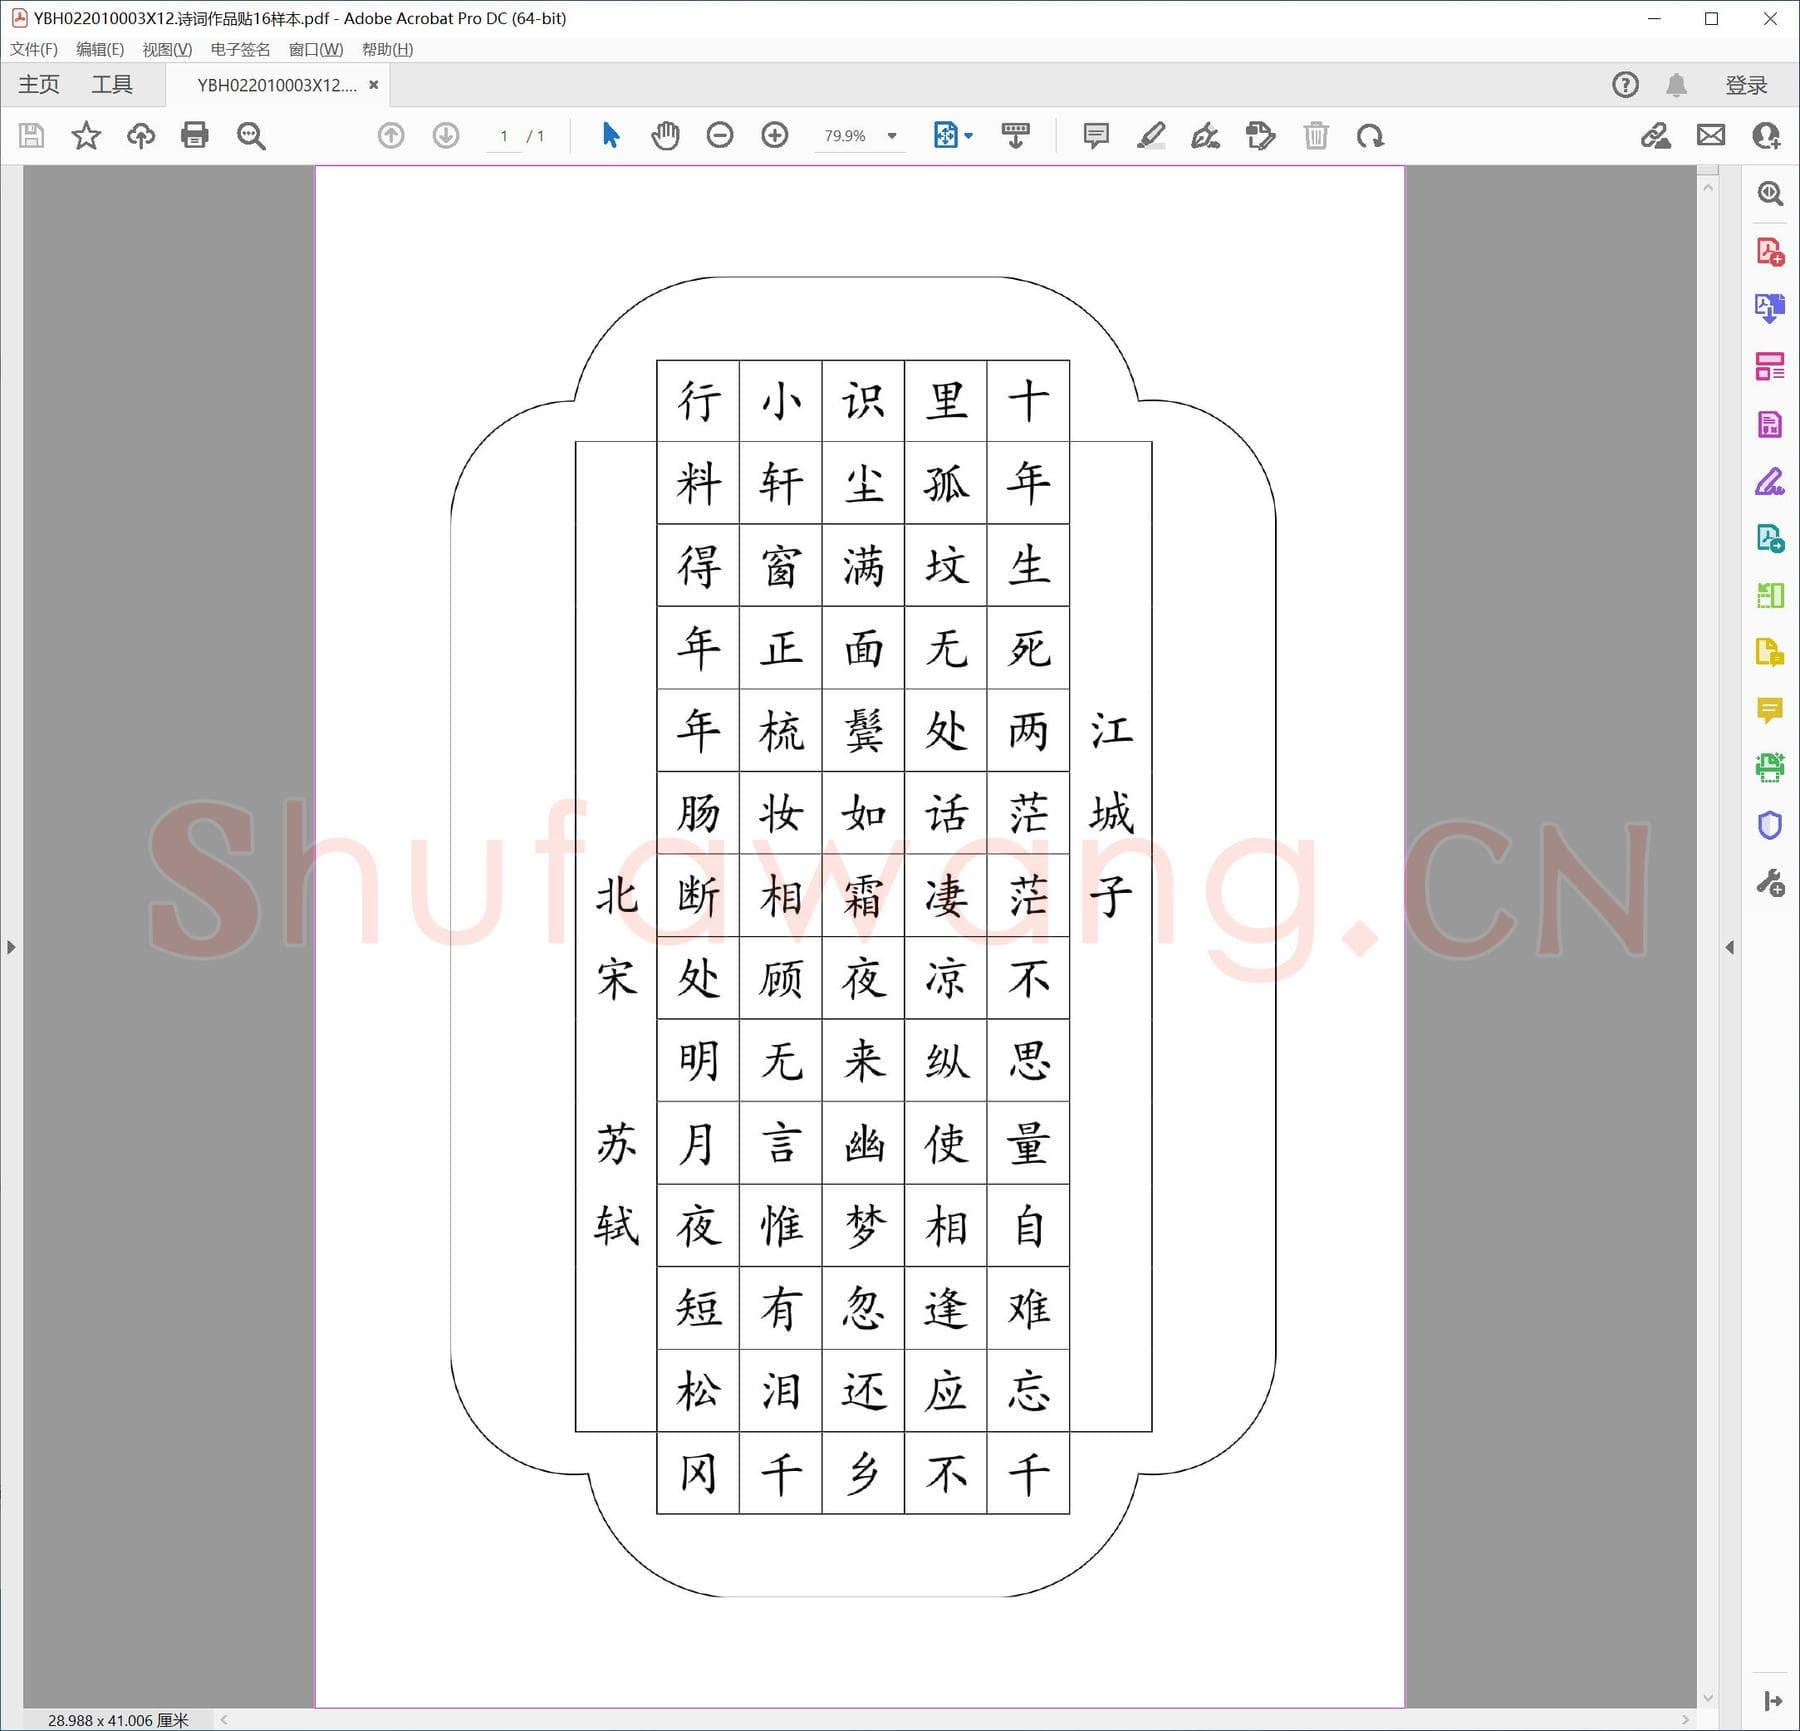Open the 帮助(H) menu
This screenshot has height=1731, width=1800.
pyautogui.click(x=388, y=49)
